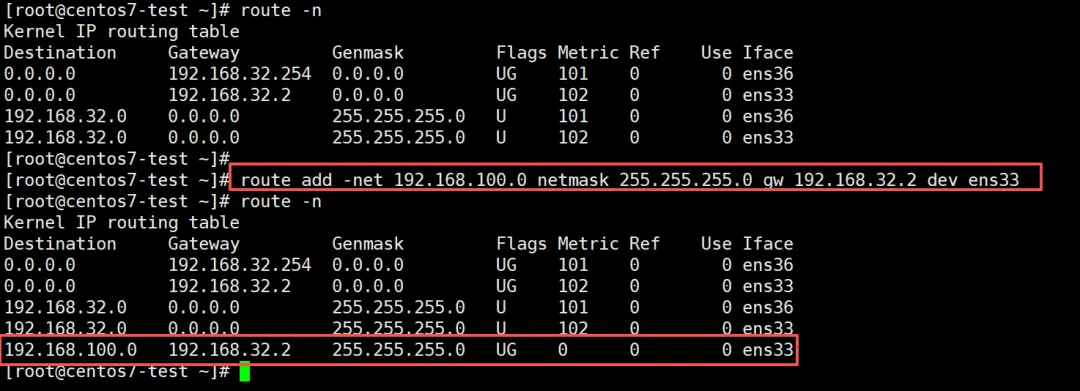Viewport: 1080px width, 391px height.
Task: Click the first 'route -n' command typed
Action: point(281,11)
